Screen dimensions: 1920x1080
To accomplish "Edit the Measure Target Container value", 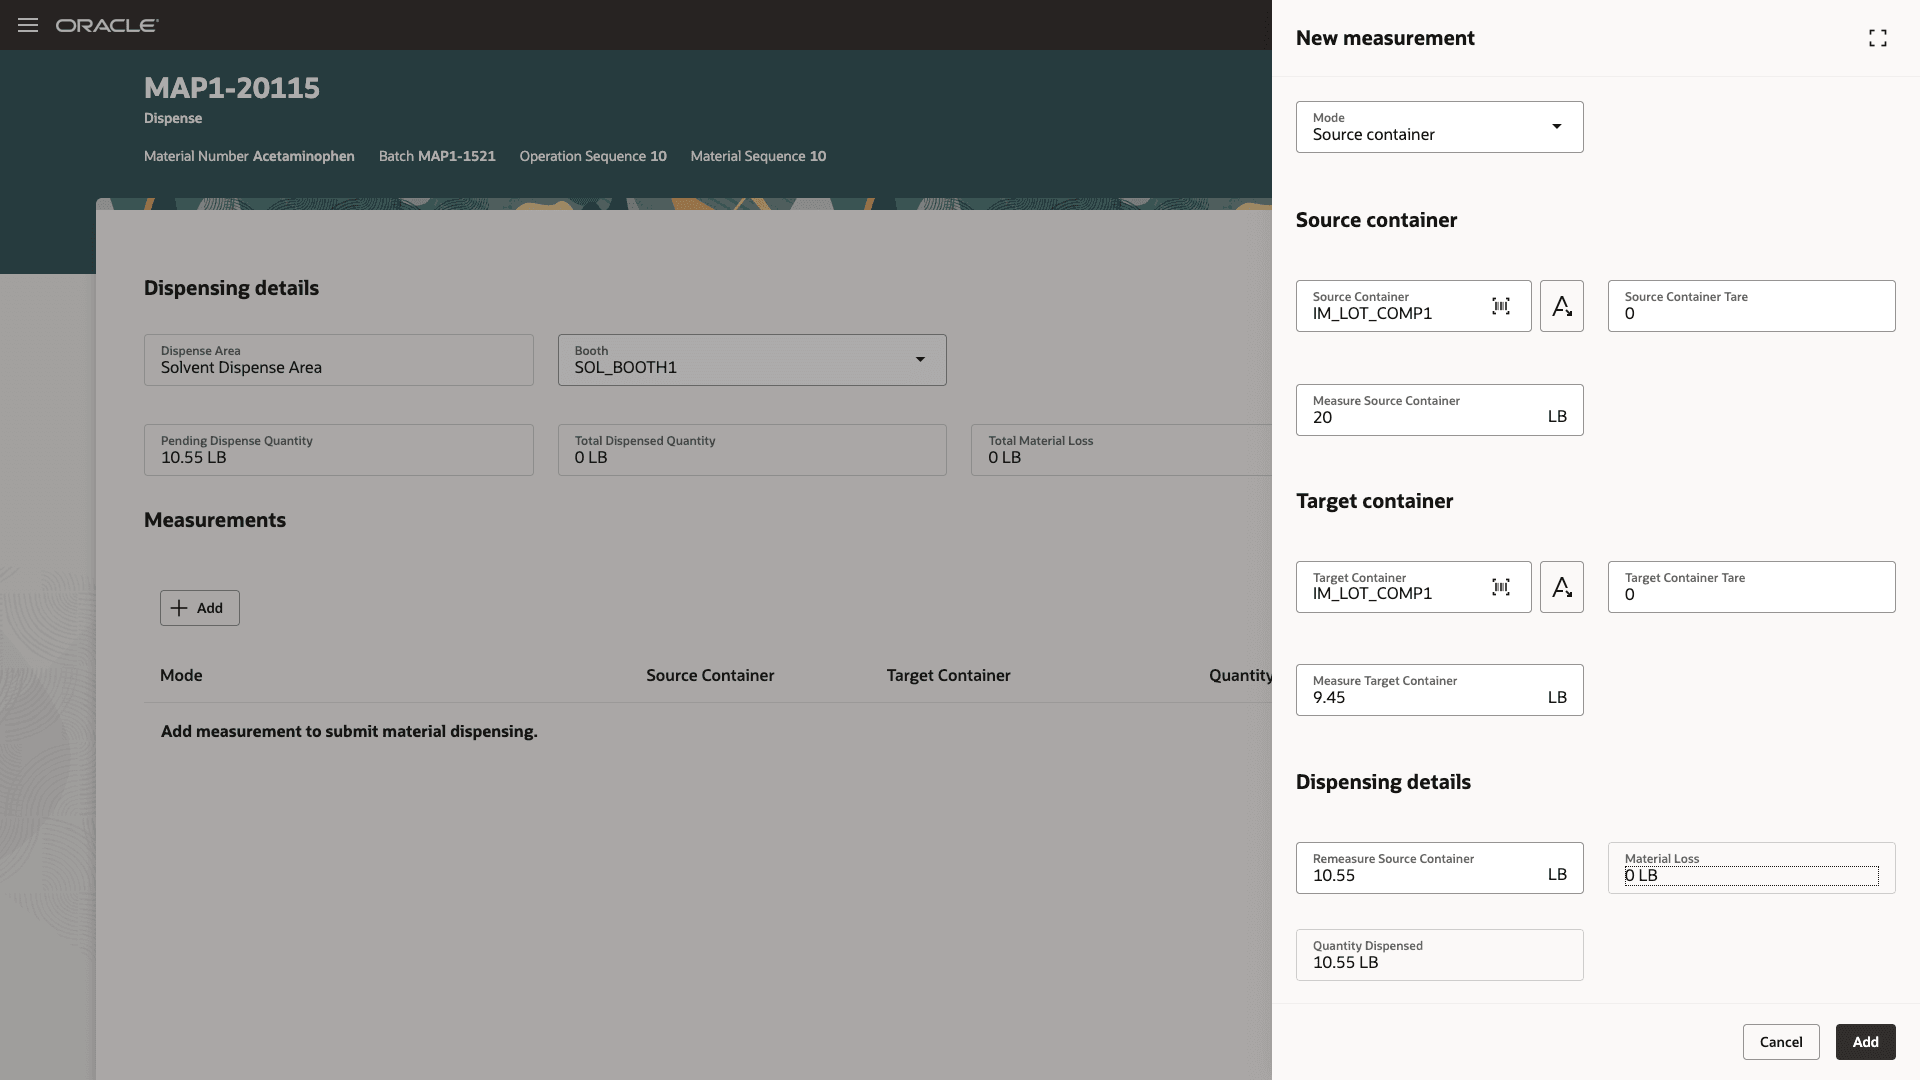I will tap(1440, 690).
